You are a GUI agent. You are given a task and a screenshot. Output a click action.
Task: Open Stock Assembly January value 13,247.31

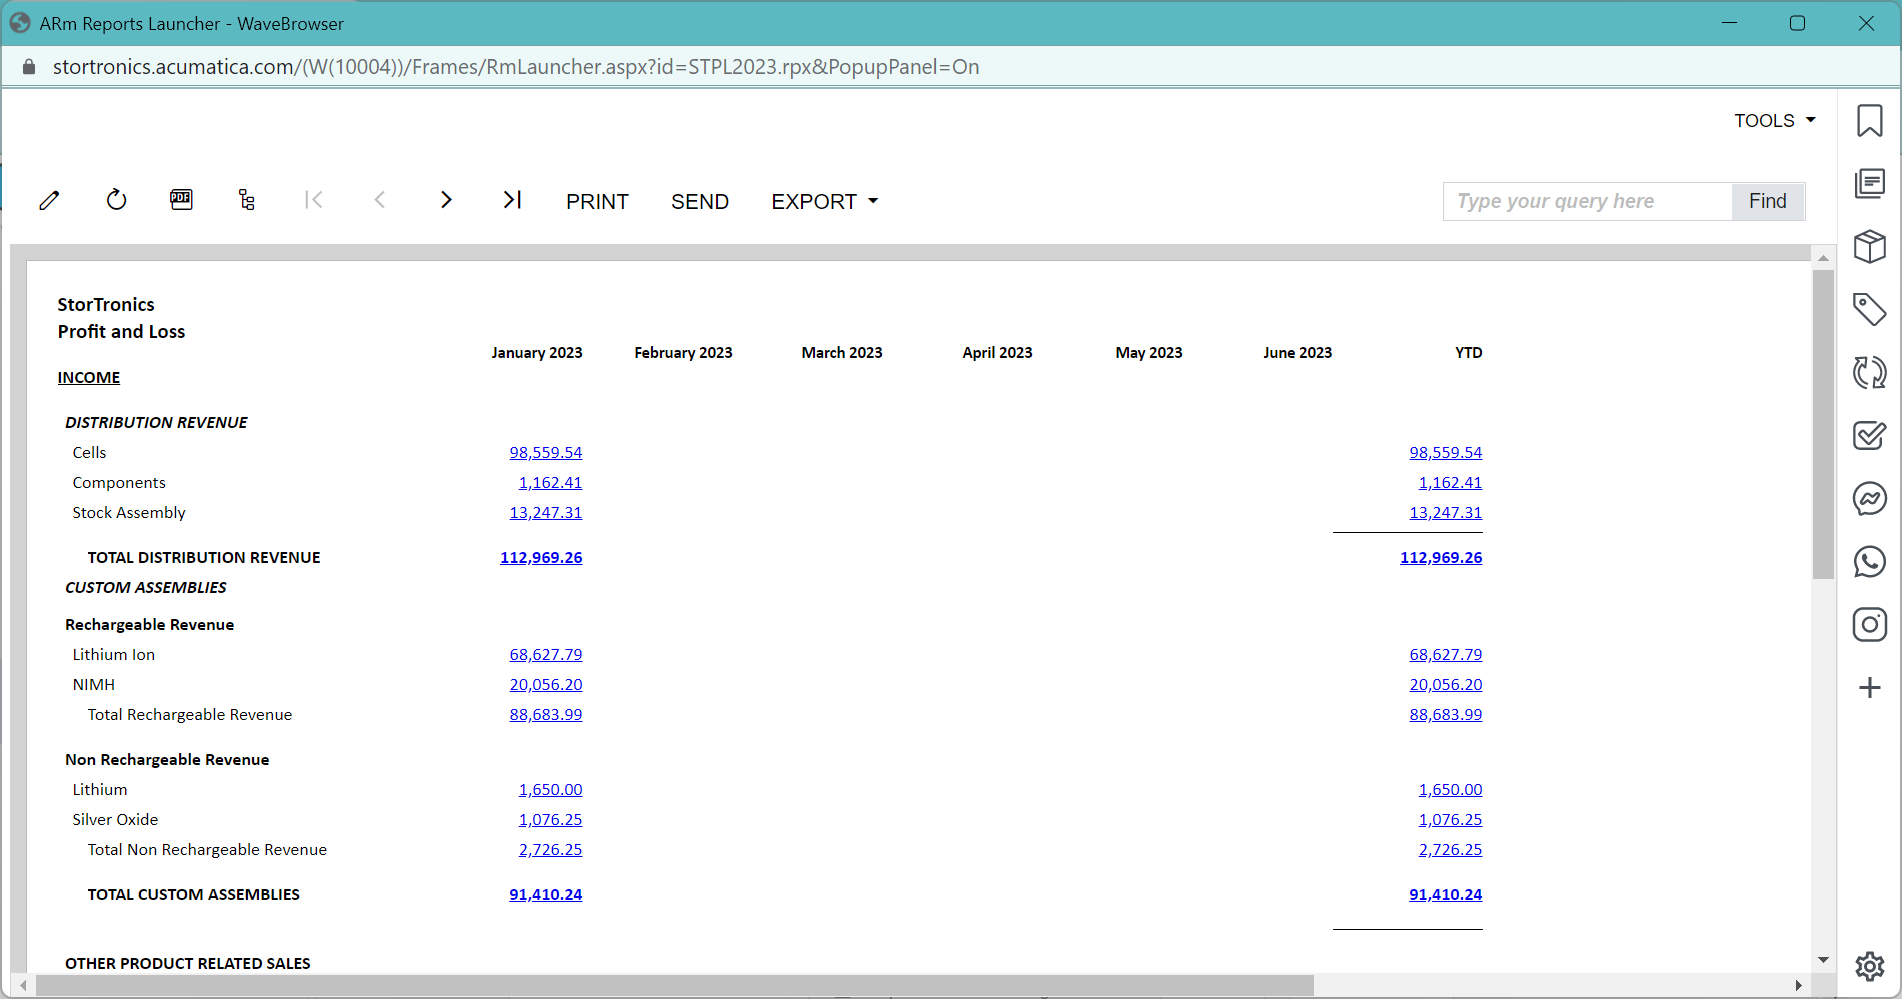click(546, 512)
